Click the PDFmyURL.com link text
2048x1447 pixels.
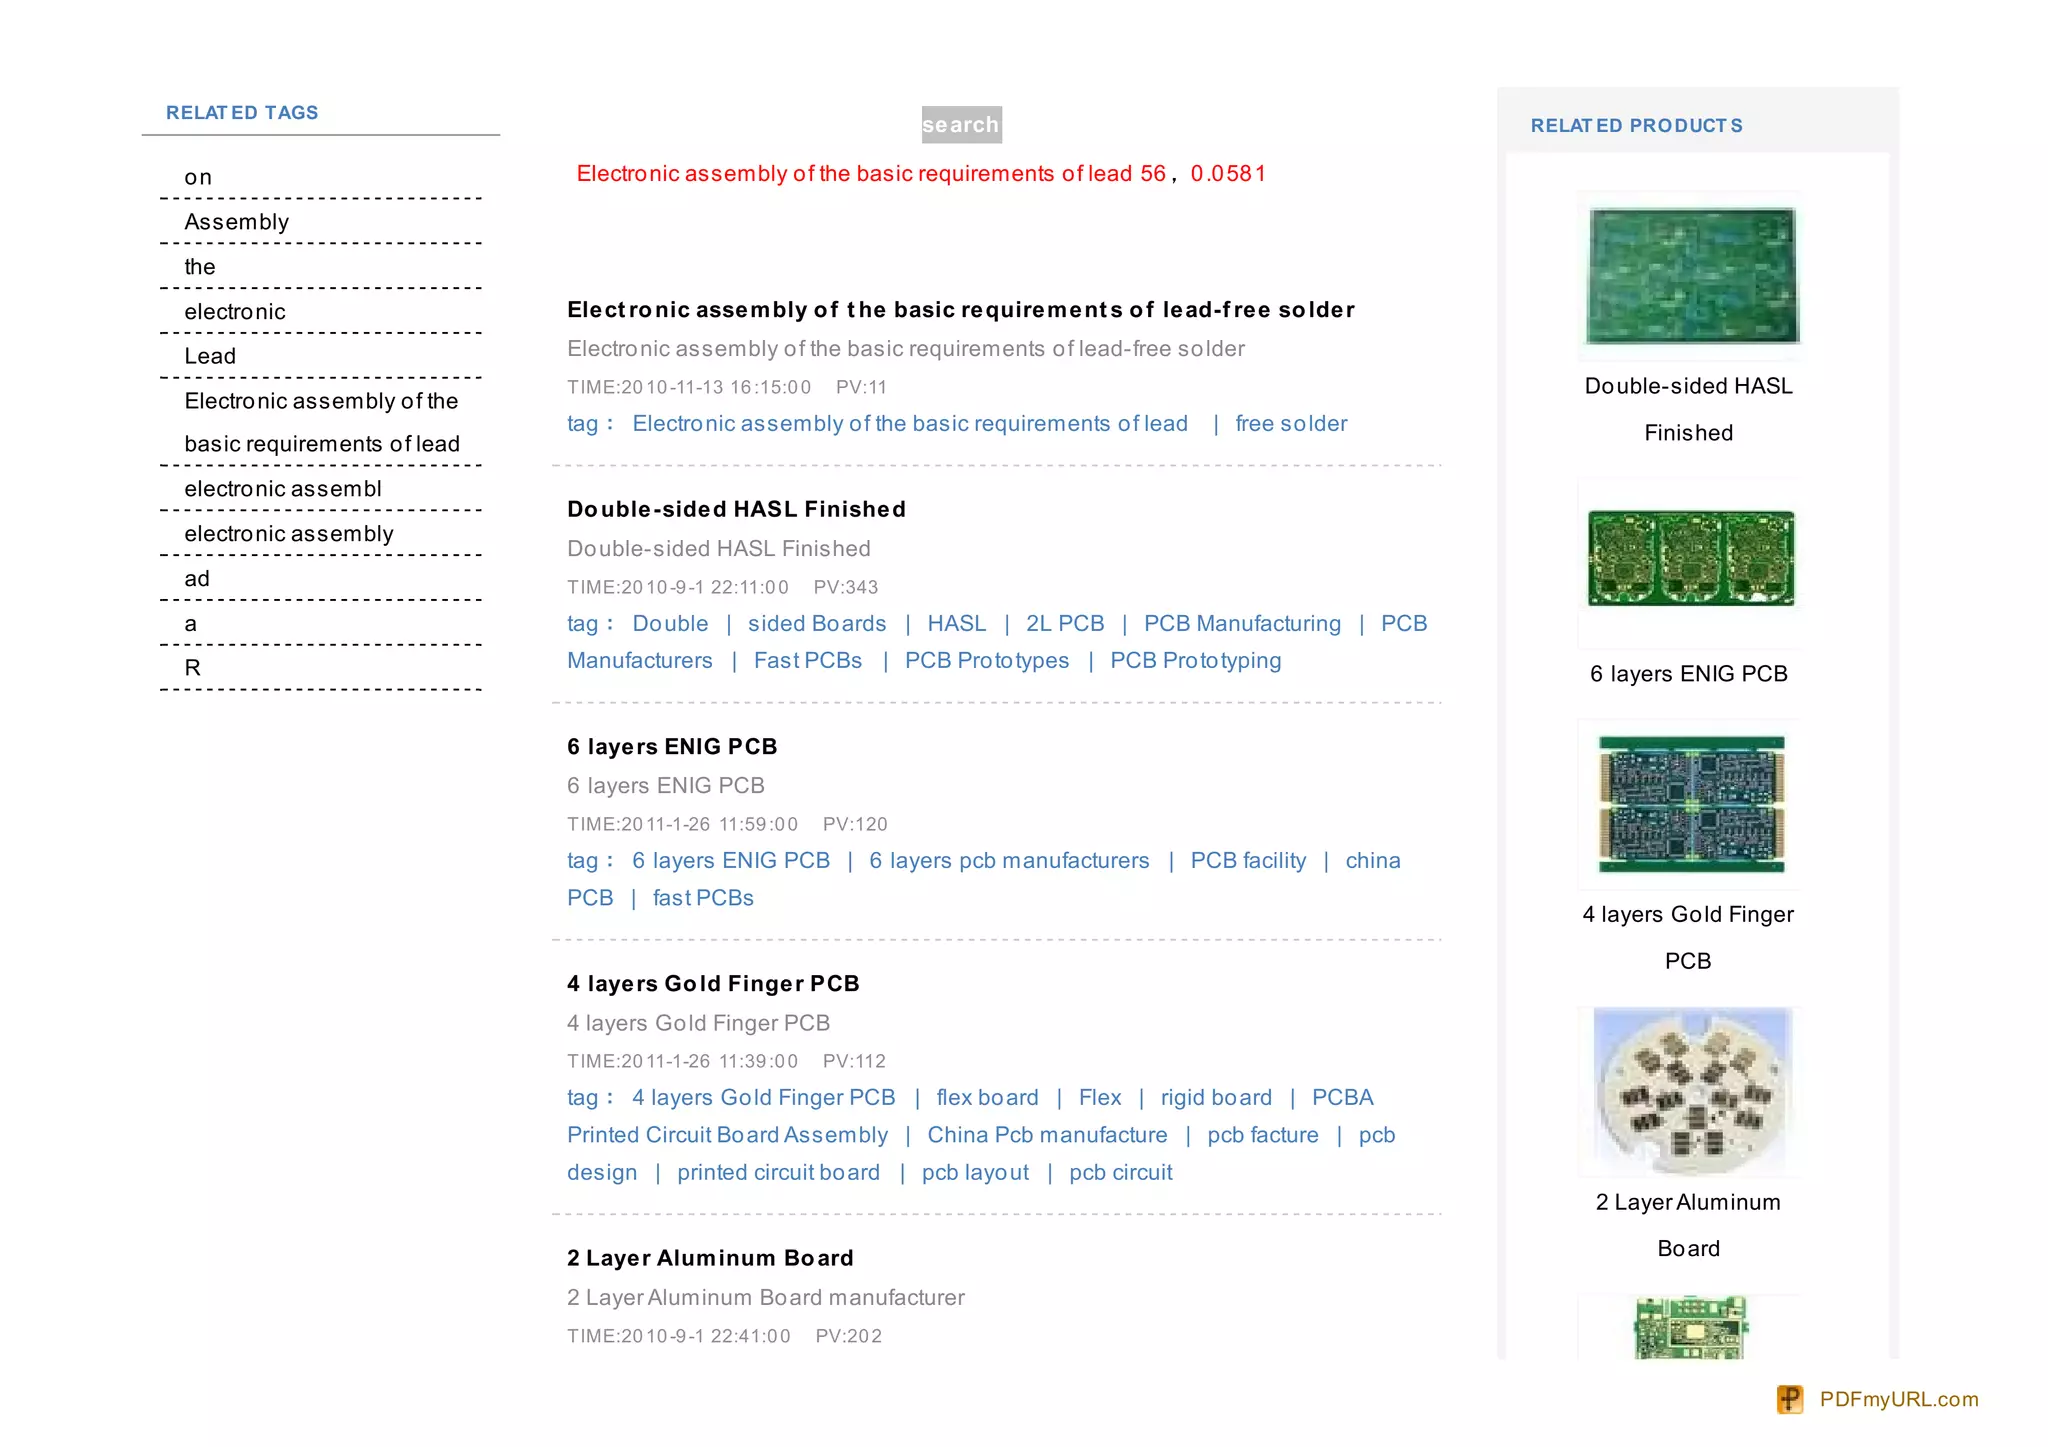(1898, 1399)
